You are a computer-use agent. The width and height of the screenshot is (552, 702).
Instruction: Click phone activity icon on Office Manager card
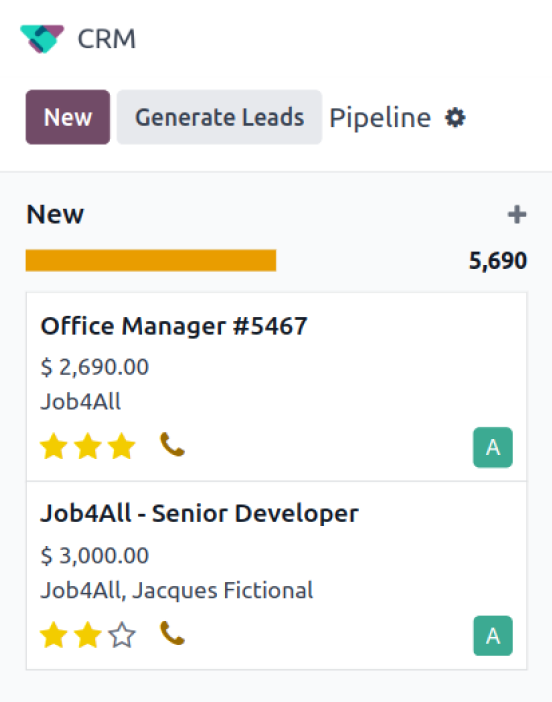tap(172, 444)
